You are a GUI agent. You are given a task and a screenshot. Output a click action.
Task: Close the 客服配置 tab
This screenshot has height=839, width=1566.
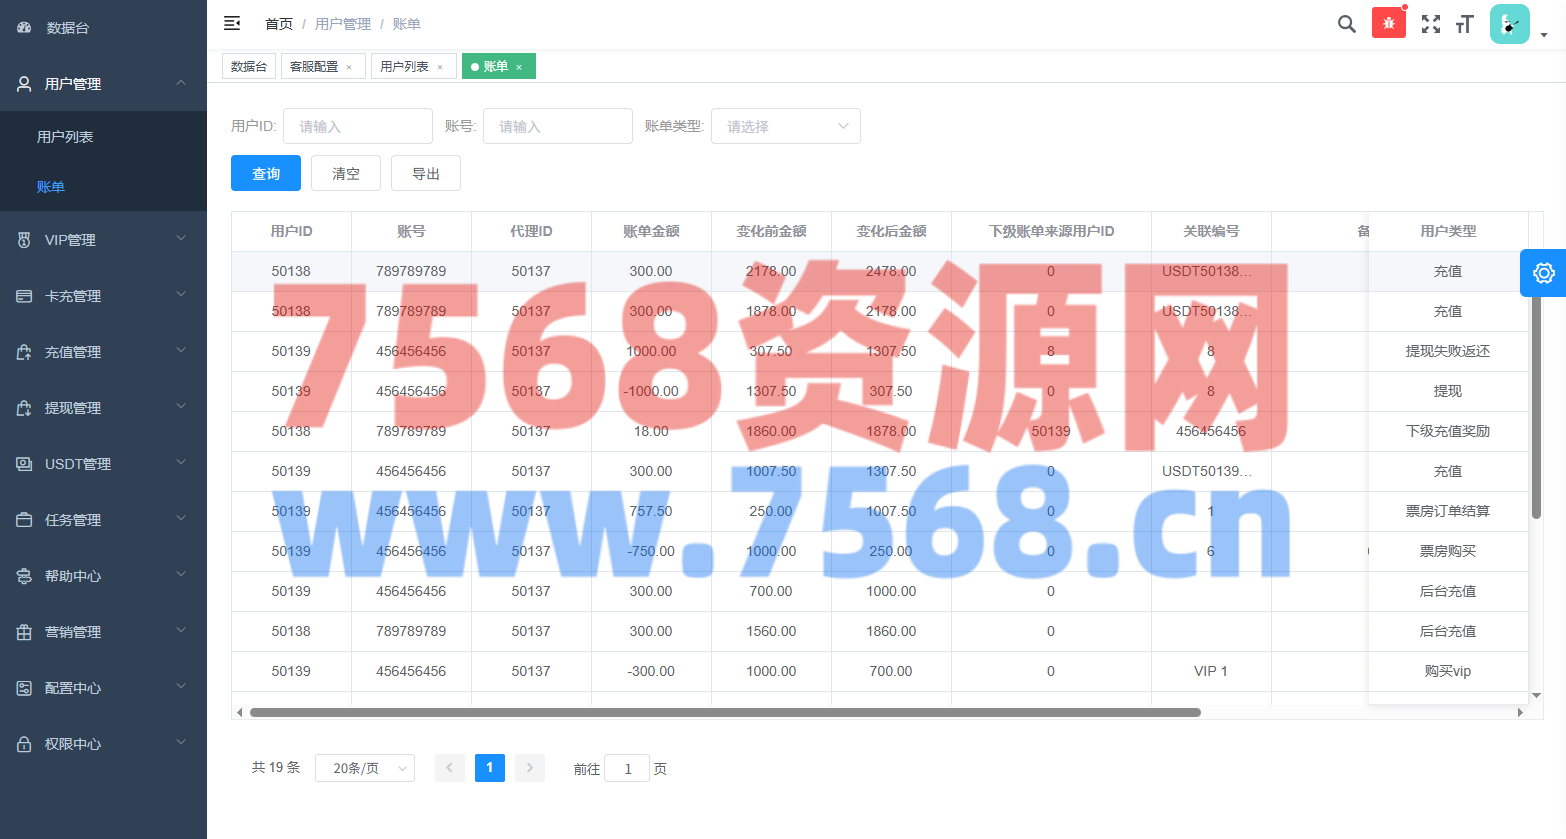point(349,67)
